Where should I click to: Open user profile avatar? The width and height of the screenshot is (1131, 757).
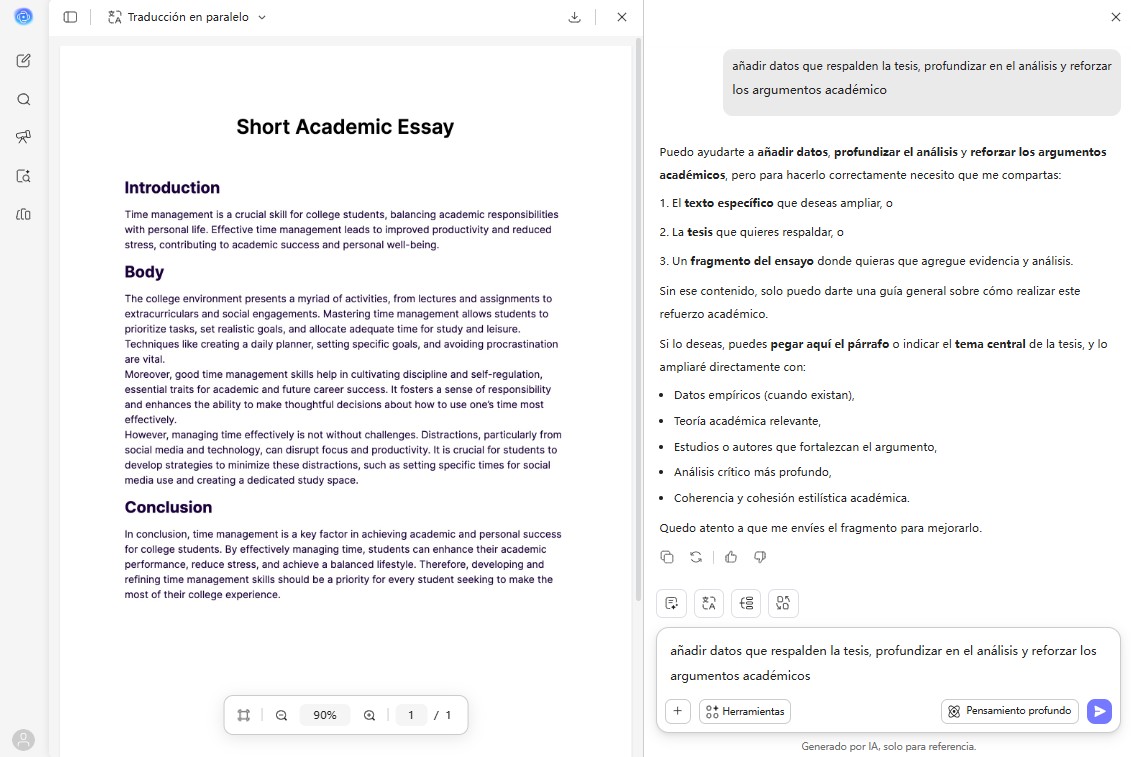click(x=23, y=740)
